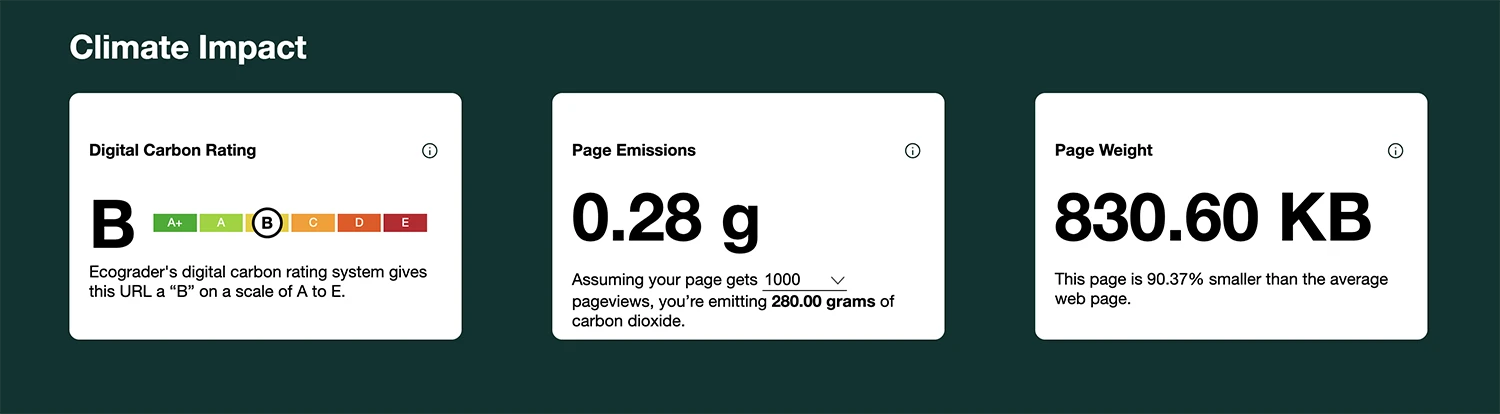This screenshot has width=1500, height=414.
Task: Click the 0.28 g emissions value
Action: click(665, 217)
